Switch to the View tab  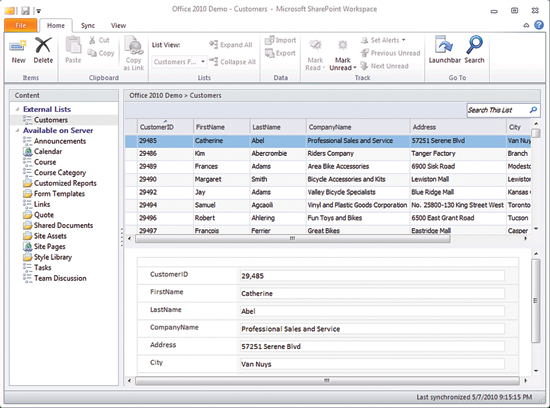(118, 25)
